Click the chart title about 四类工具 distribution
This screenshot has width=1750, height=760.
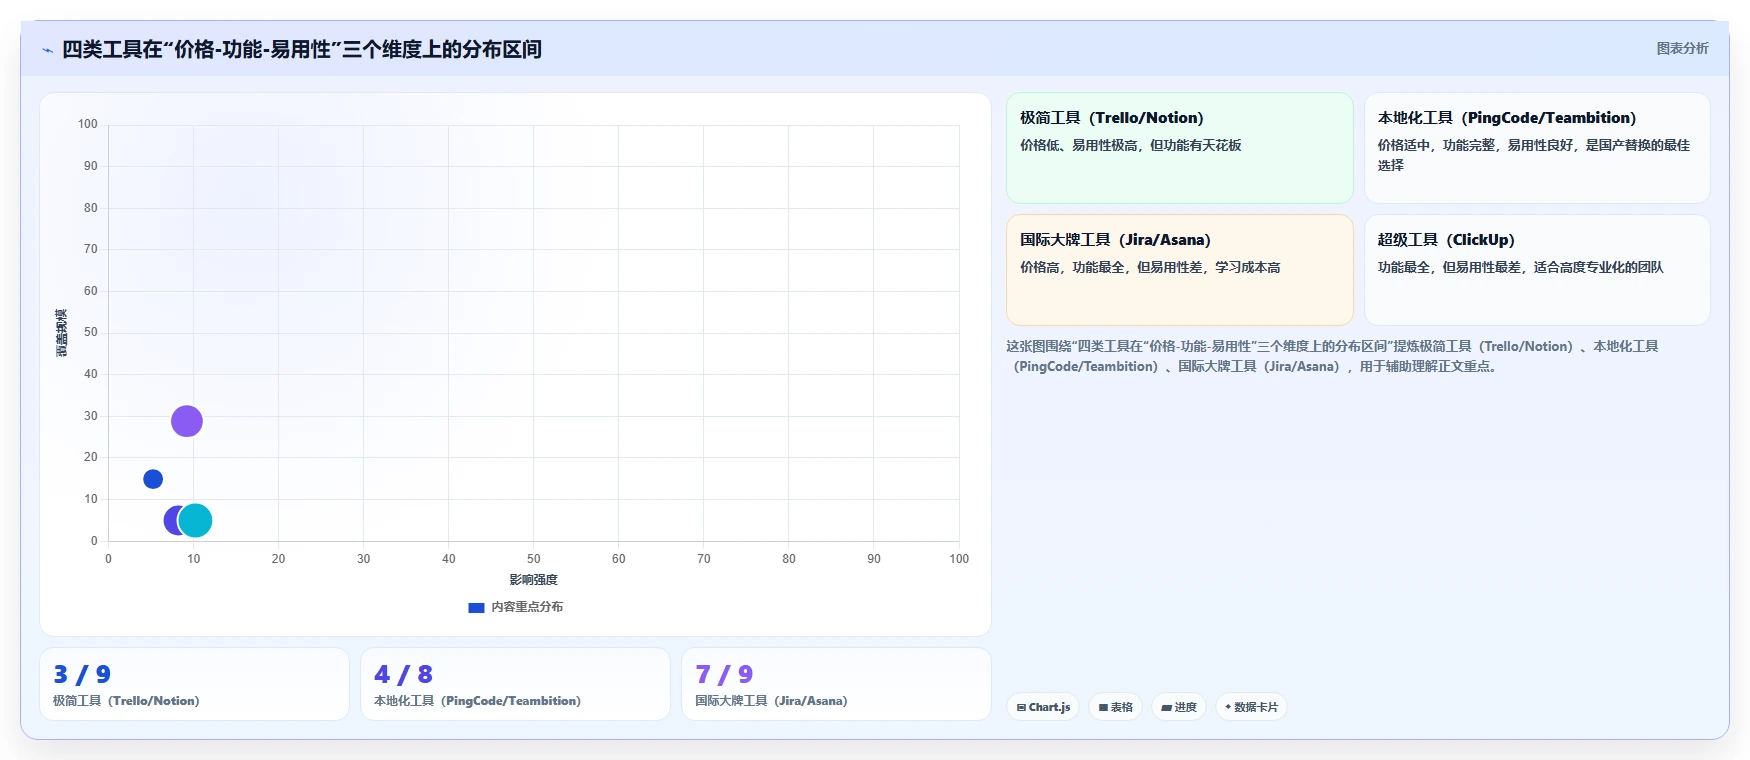302,49
